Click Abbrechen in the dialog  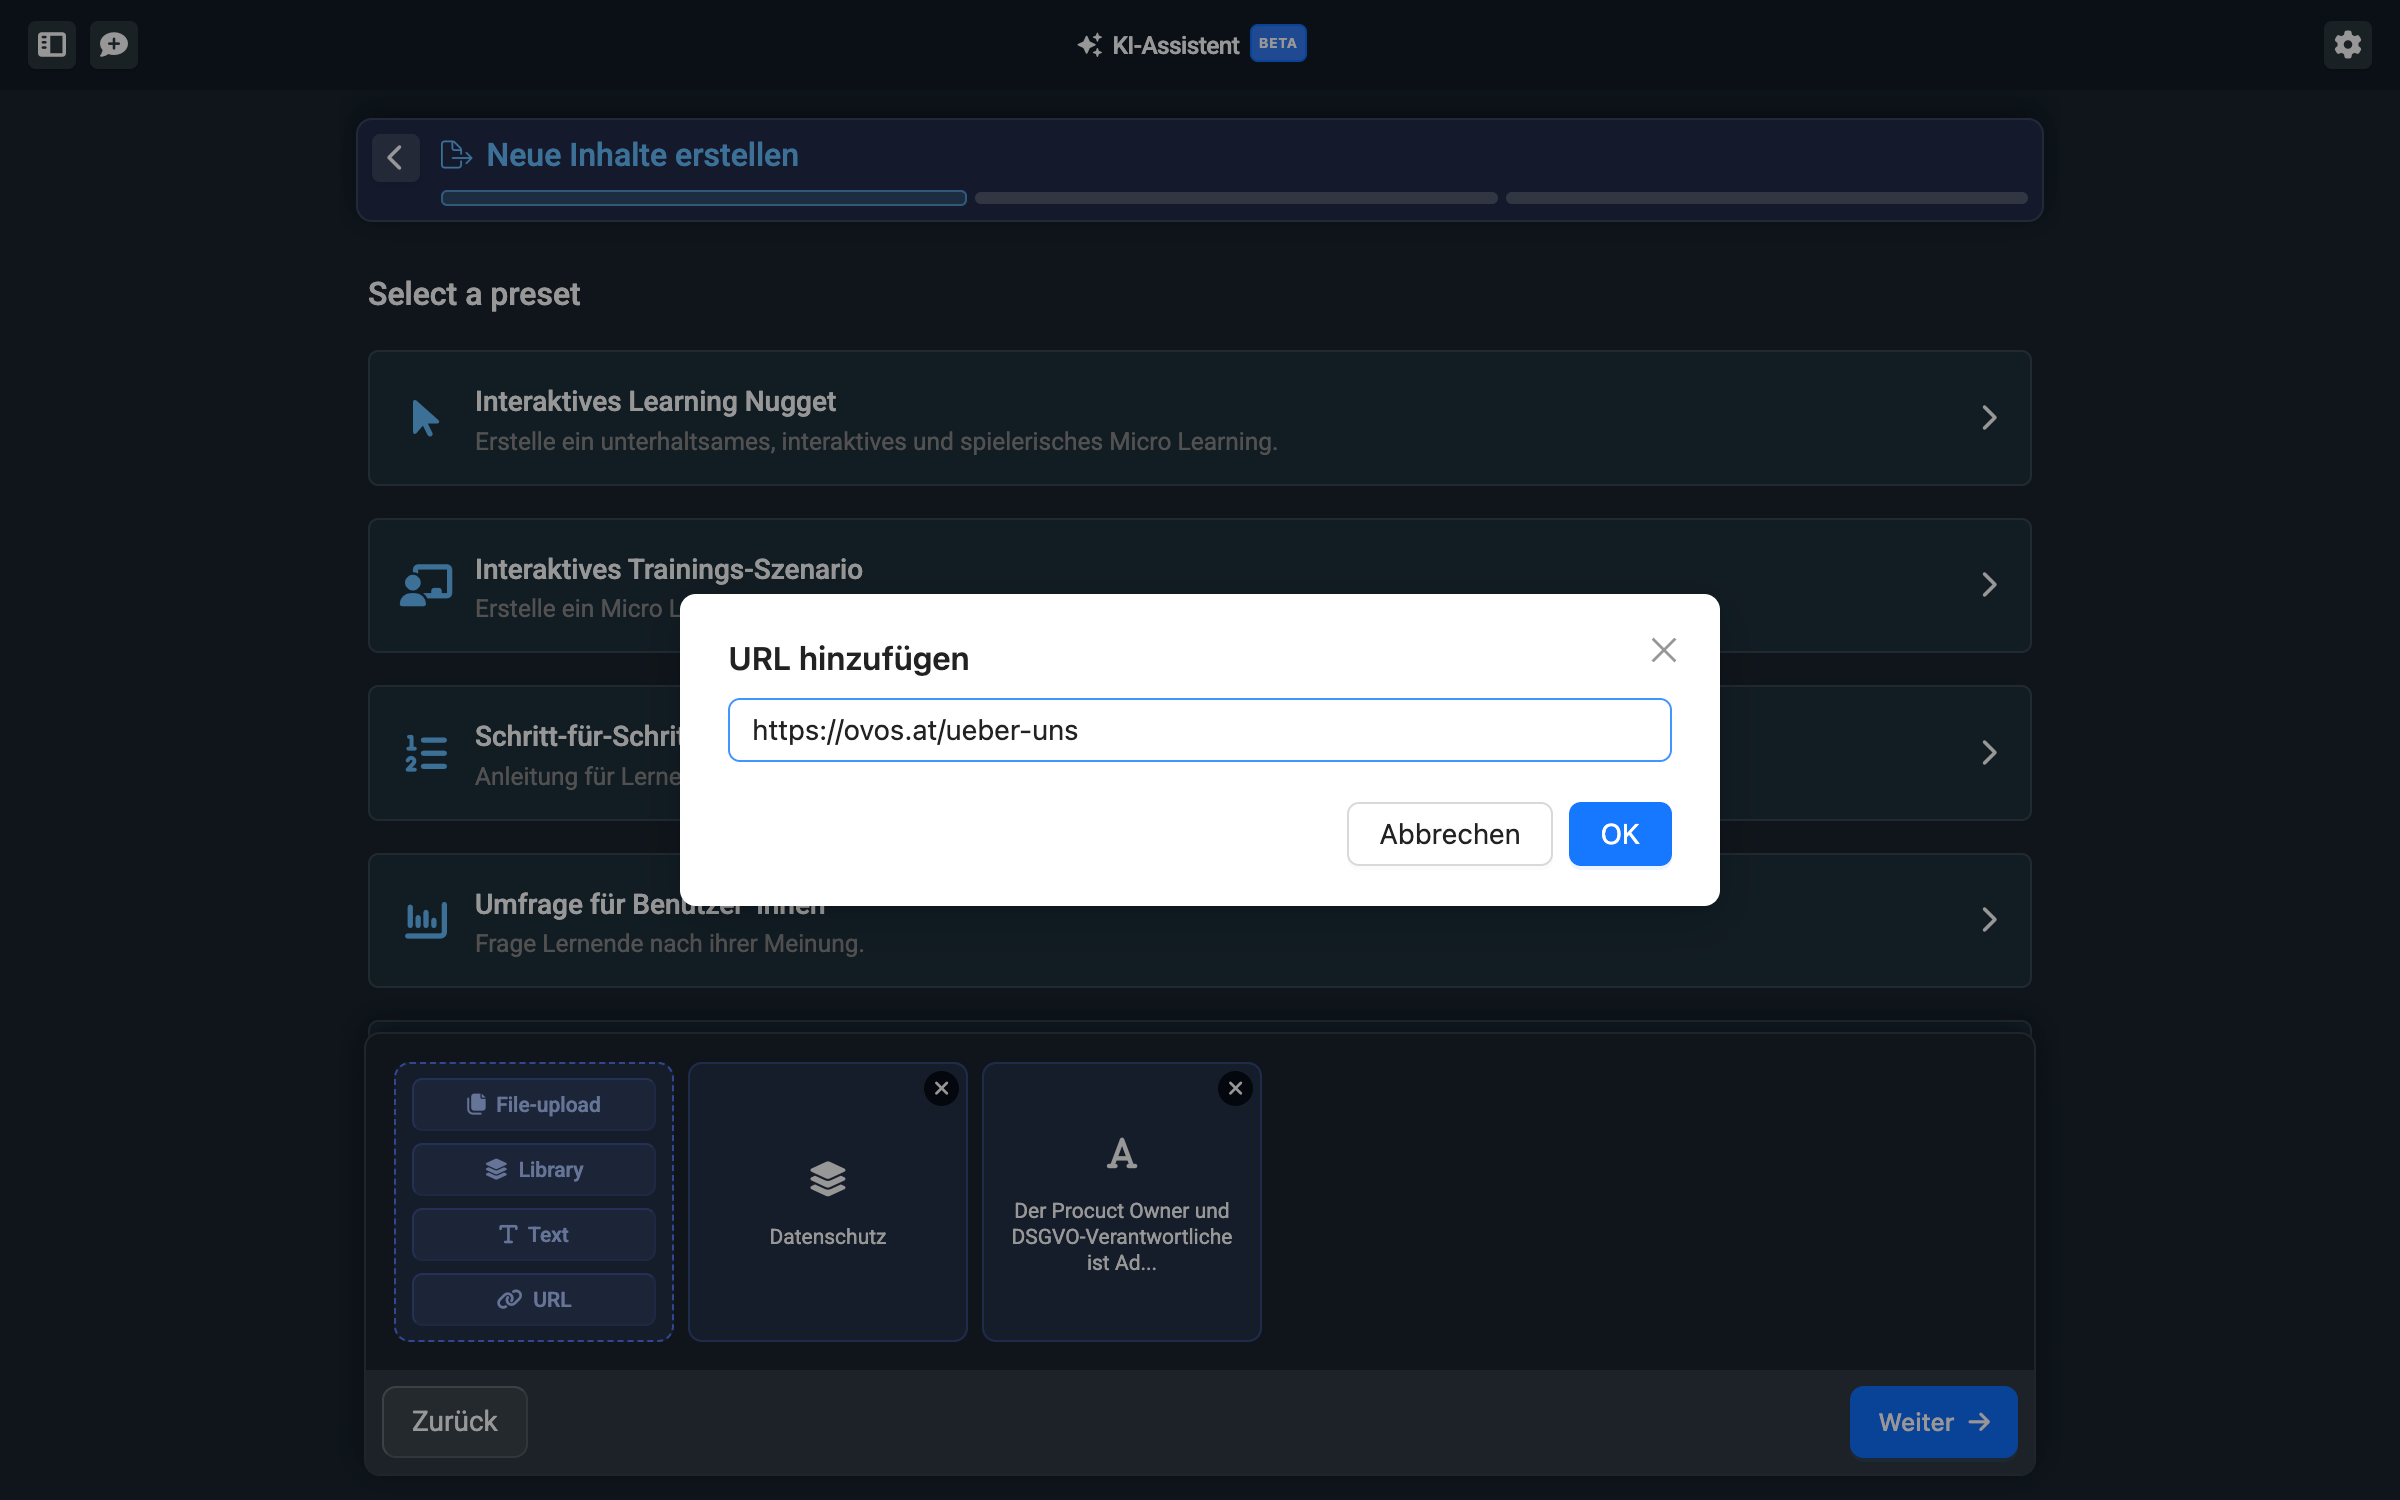pyautogui.click(x=1449, y=834)
